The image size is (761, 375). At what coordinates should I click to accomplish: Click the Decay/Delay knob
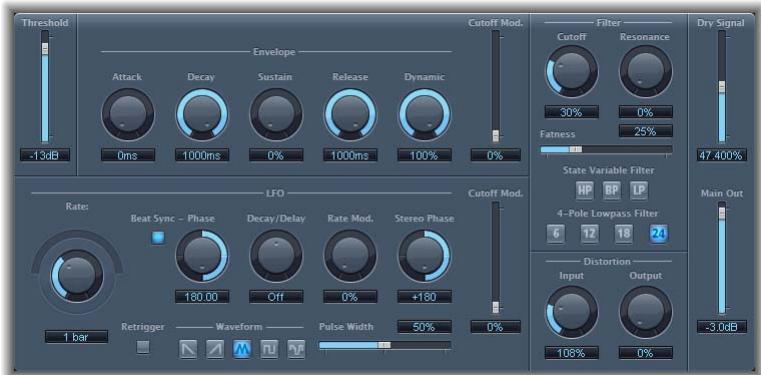tap(276, 256)
